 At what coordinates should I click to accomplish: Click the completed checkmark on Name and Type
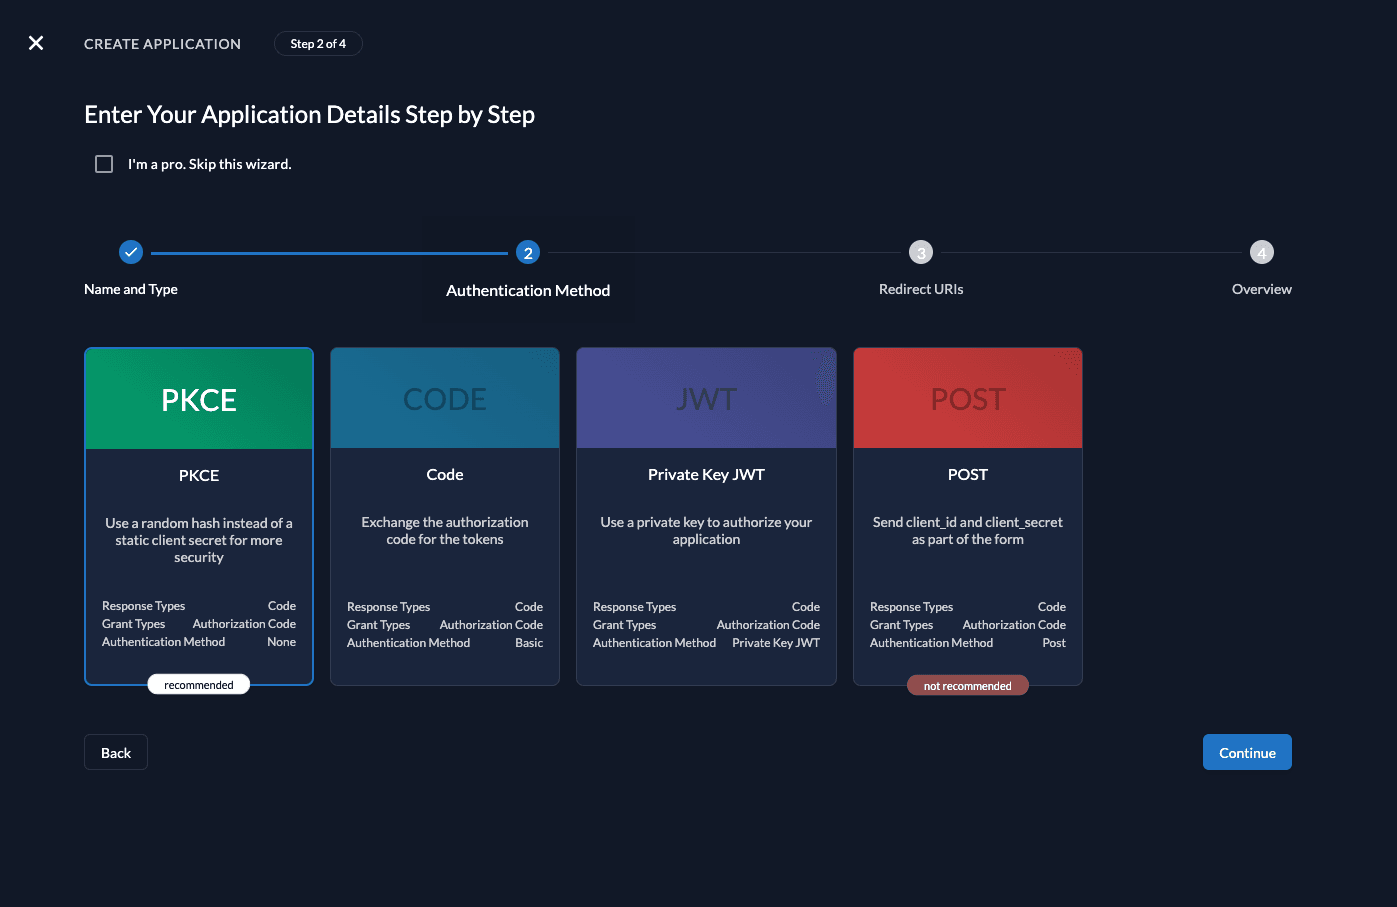tap(131, 252)
